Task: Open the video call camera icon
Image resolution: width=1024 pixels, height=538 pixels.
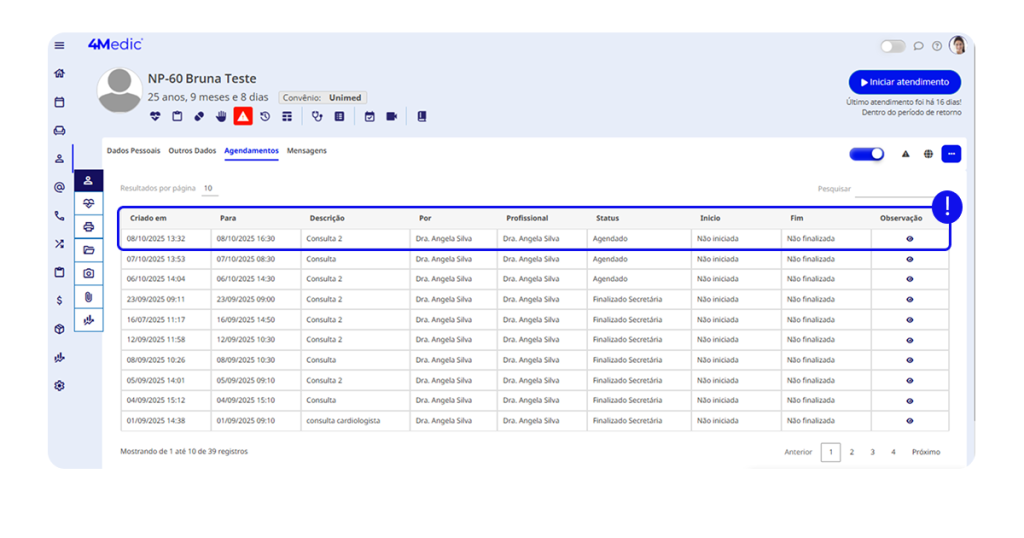Action: coord(391,116)
